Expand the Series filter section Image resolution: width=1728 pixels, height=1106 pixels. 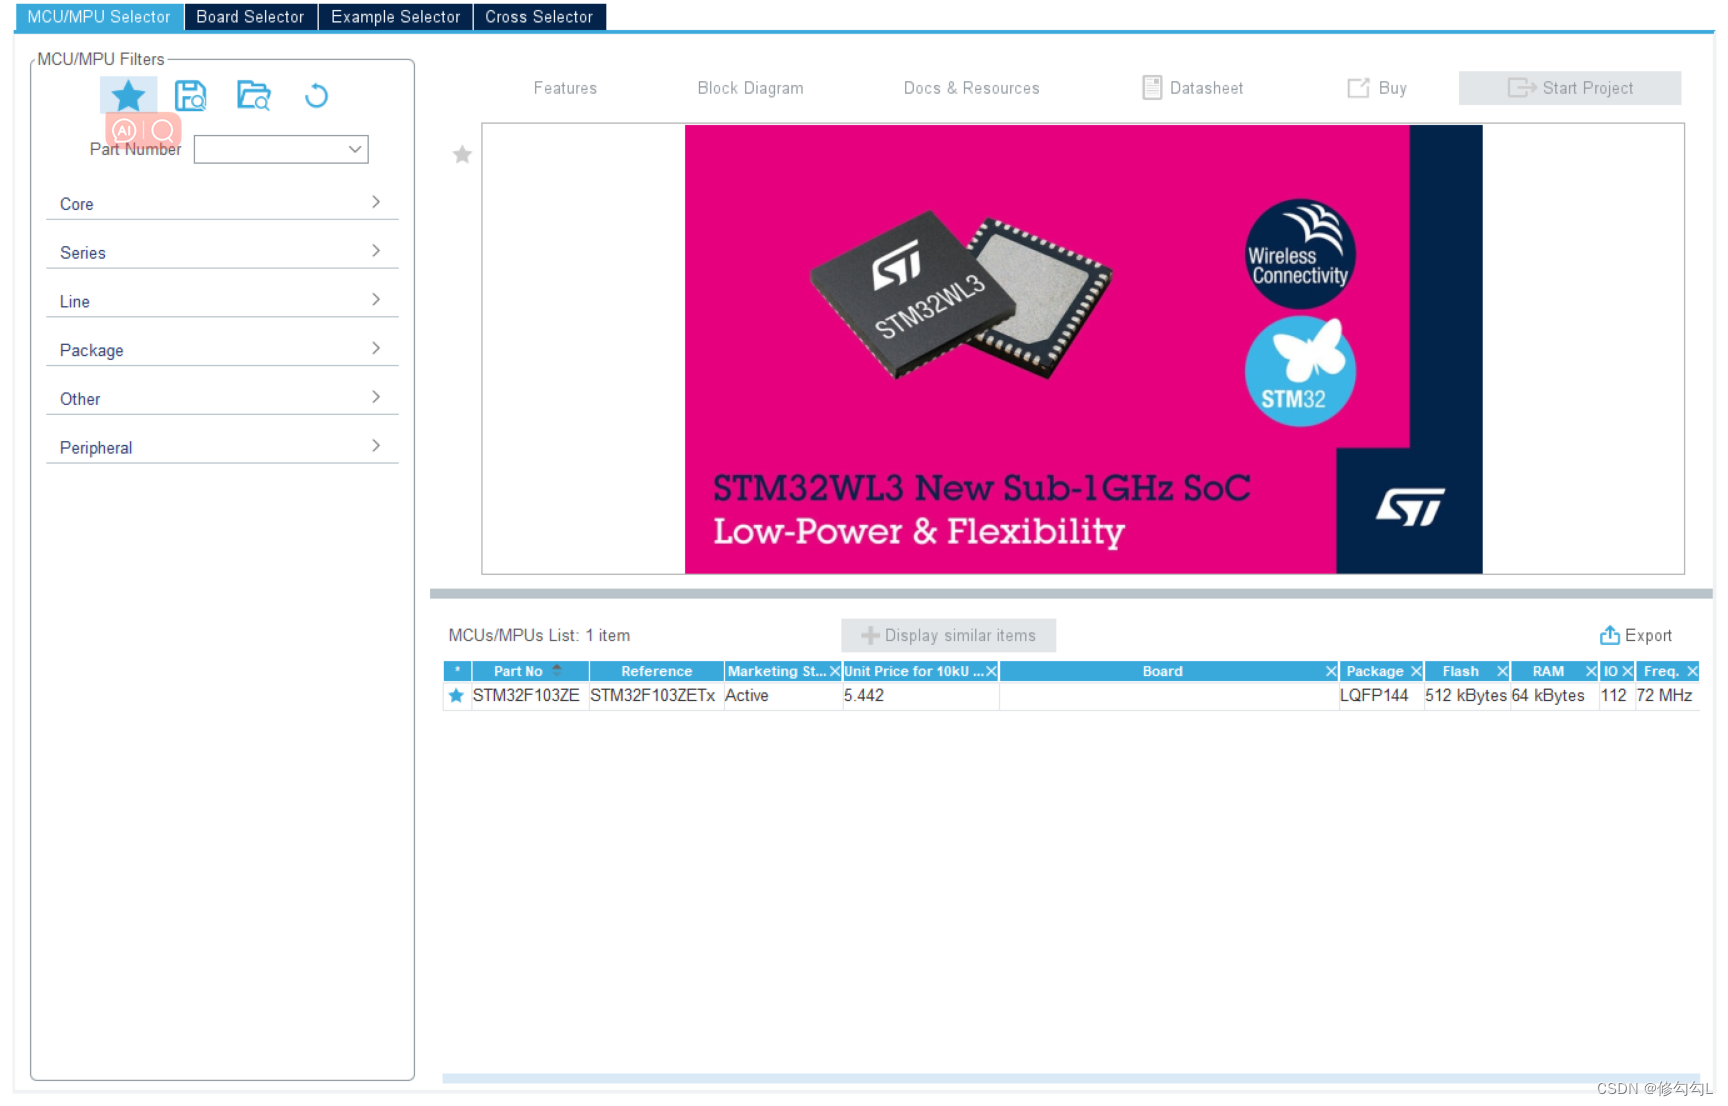(222, 252)
